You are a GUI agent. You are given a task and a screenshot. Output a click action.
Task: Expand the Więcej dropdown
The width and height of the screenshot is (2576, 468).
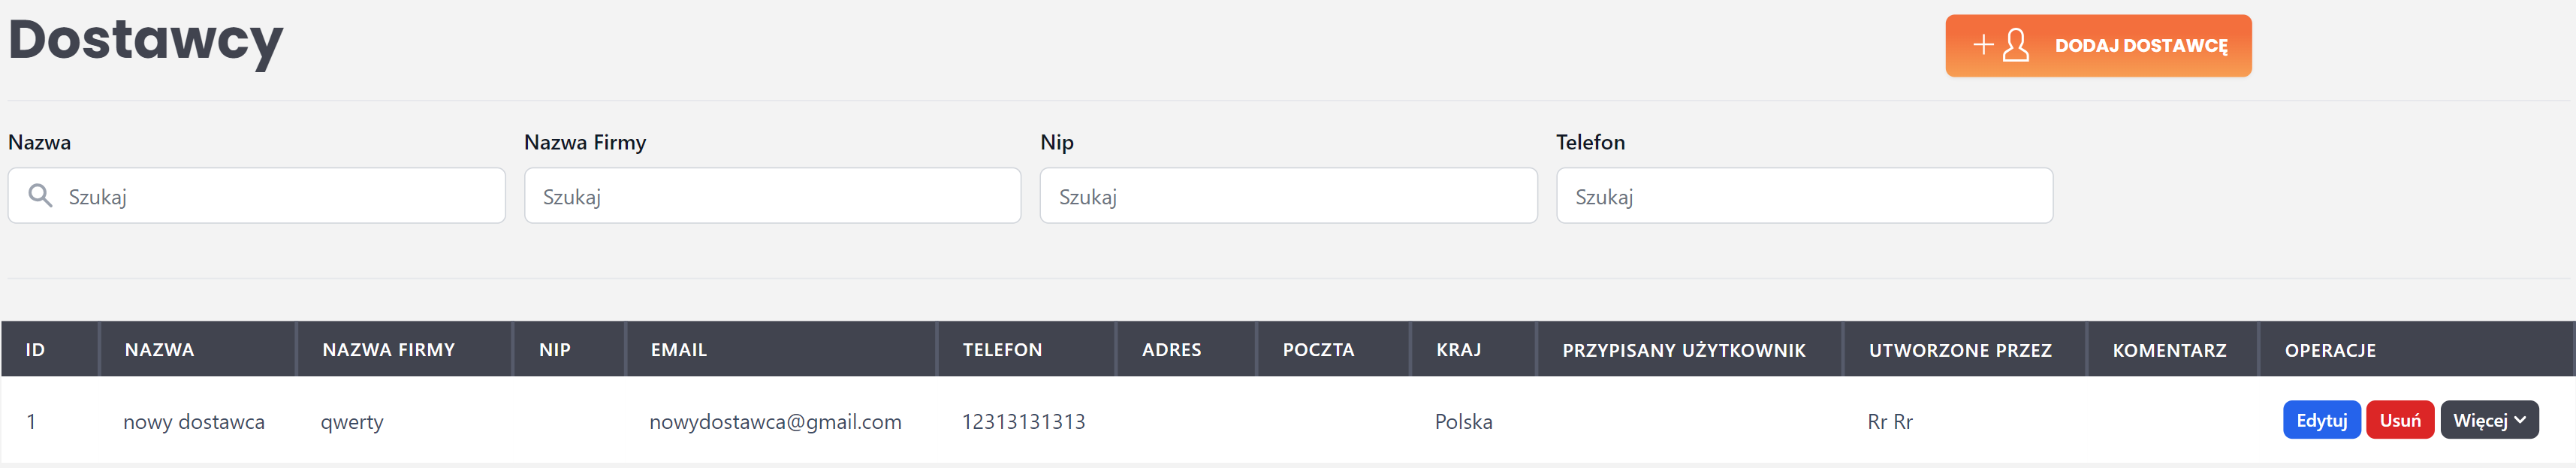2488,420
